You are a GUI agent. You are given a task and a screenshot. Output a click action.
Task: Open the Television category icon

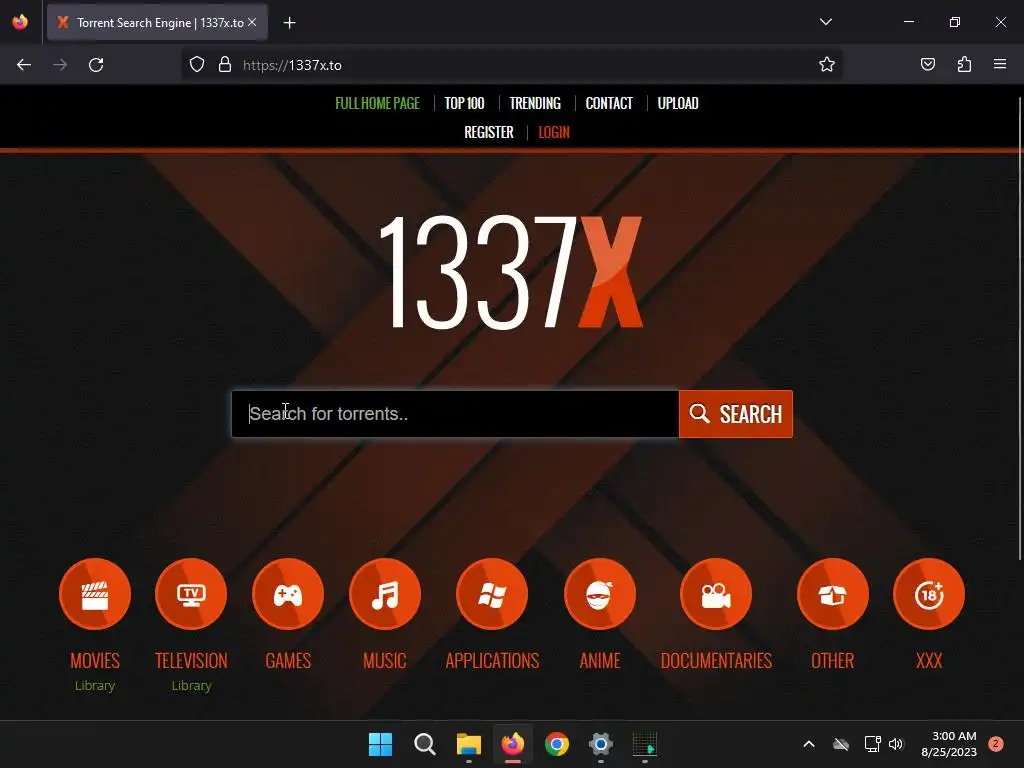tap(191, 594)
